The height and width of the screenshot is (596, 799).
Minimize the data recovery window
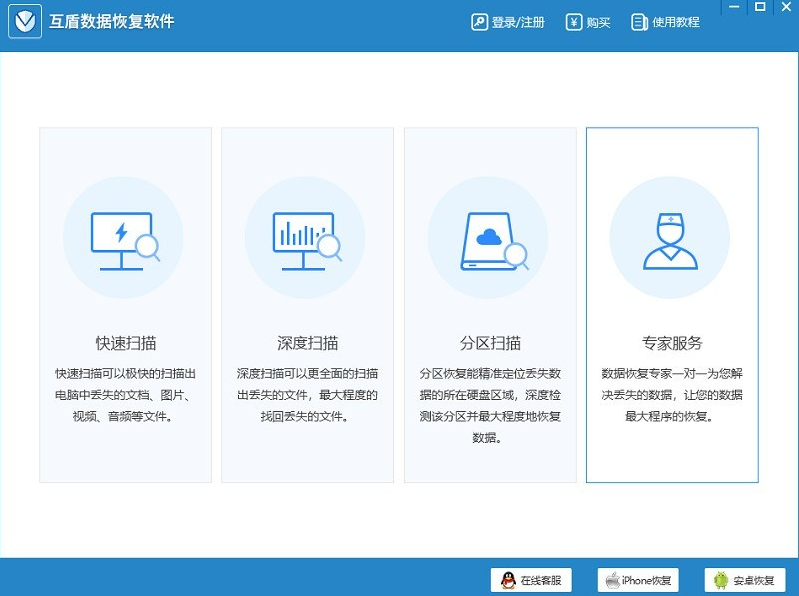(x=736, y=8)
